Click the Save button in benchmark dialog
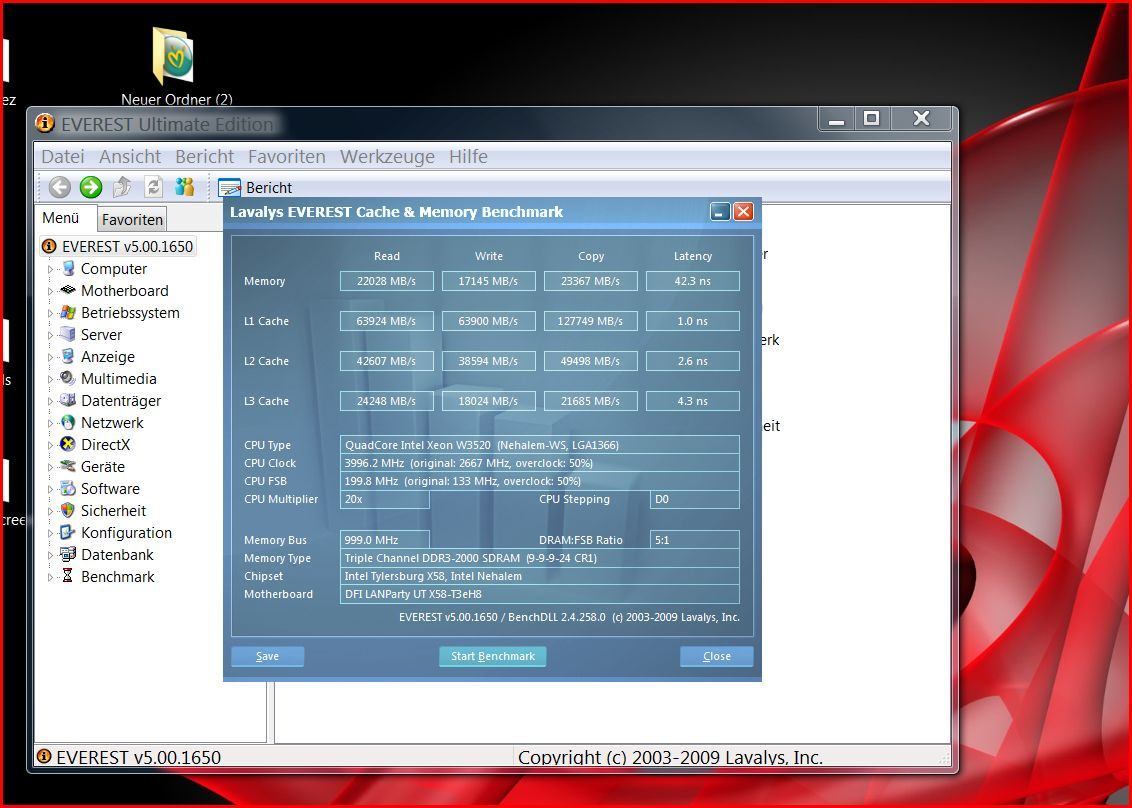Screen dimensions: 1132x808 click(x=267, y=656)
